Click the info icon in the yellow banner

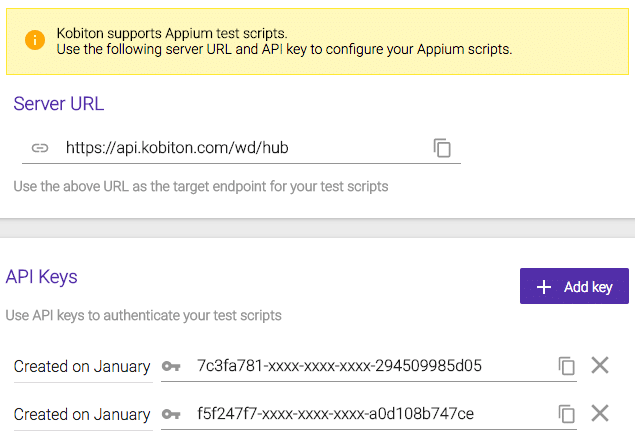35,40
